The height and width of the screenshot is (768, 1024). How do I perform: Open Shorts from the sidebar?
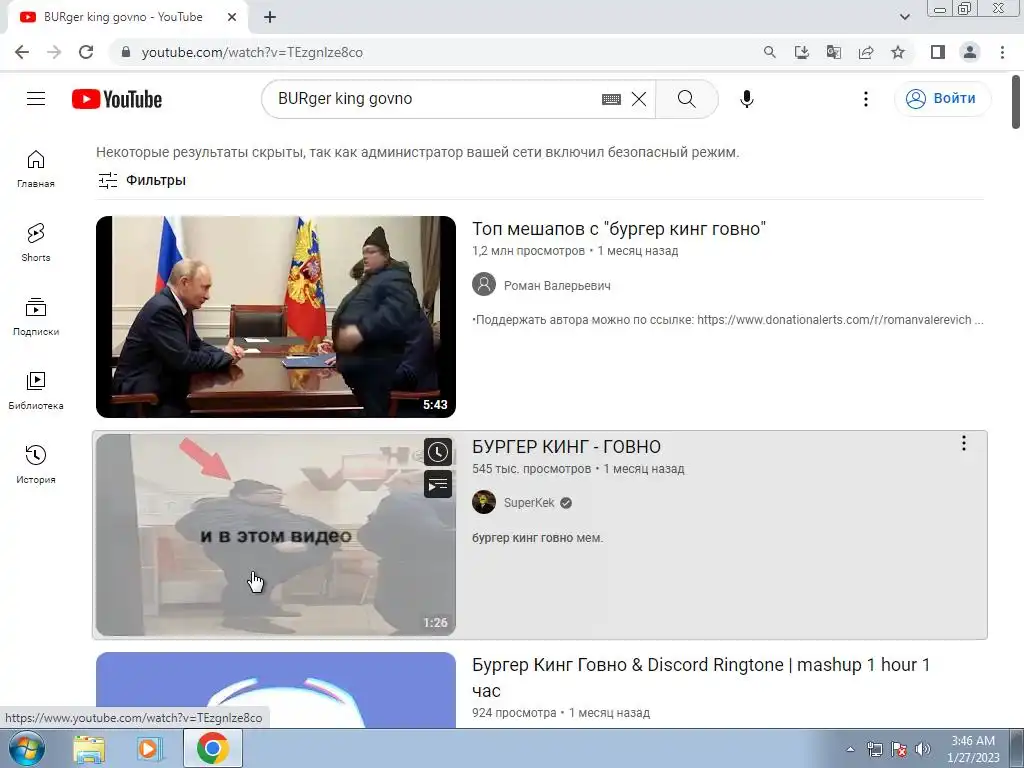click(x=36, y=242)
